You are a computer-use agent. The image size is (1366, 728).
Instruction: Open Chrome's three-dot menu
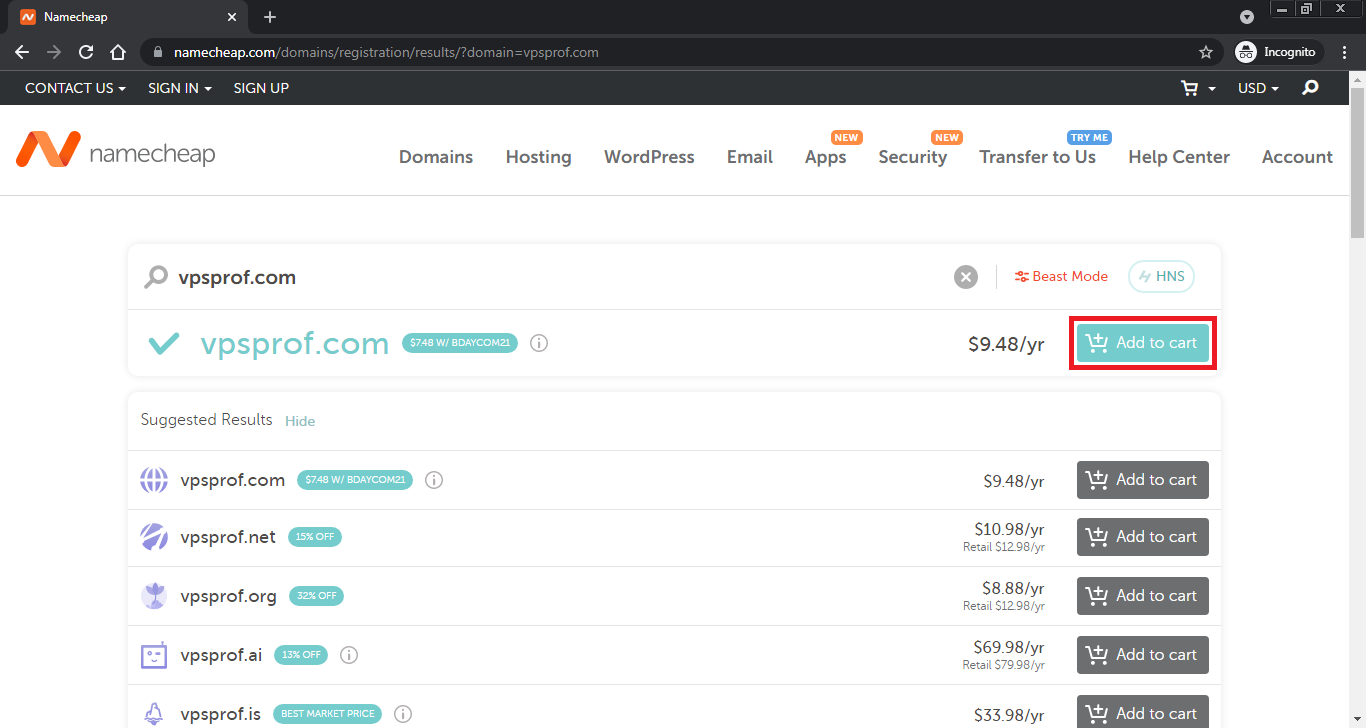click(x=1345, y=52)
